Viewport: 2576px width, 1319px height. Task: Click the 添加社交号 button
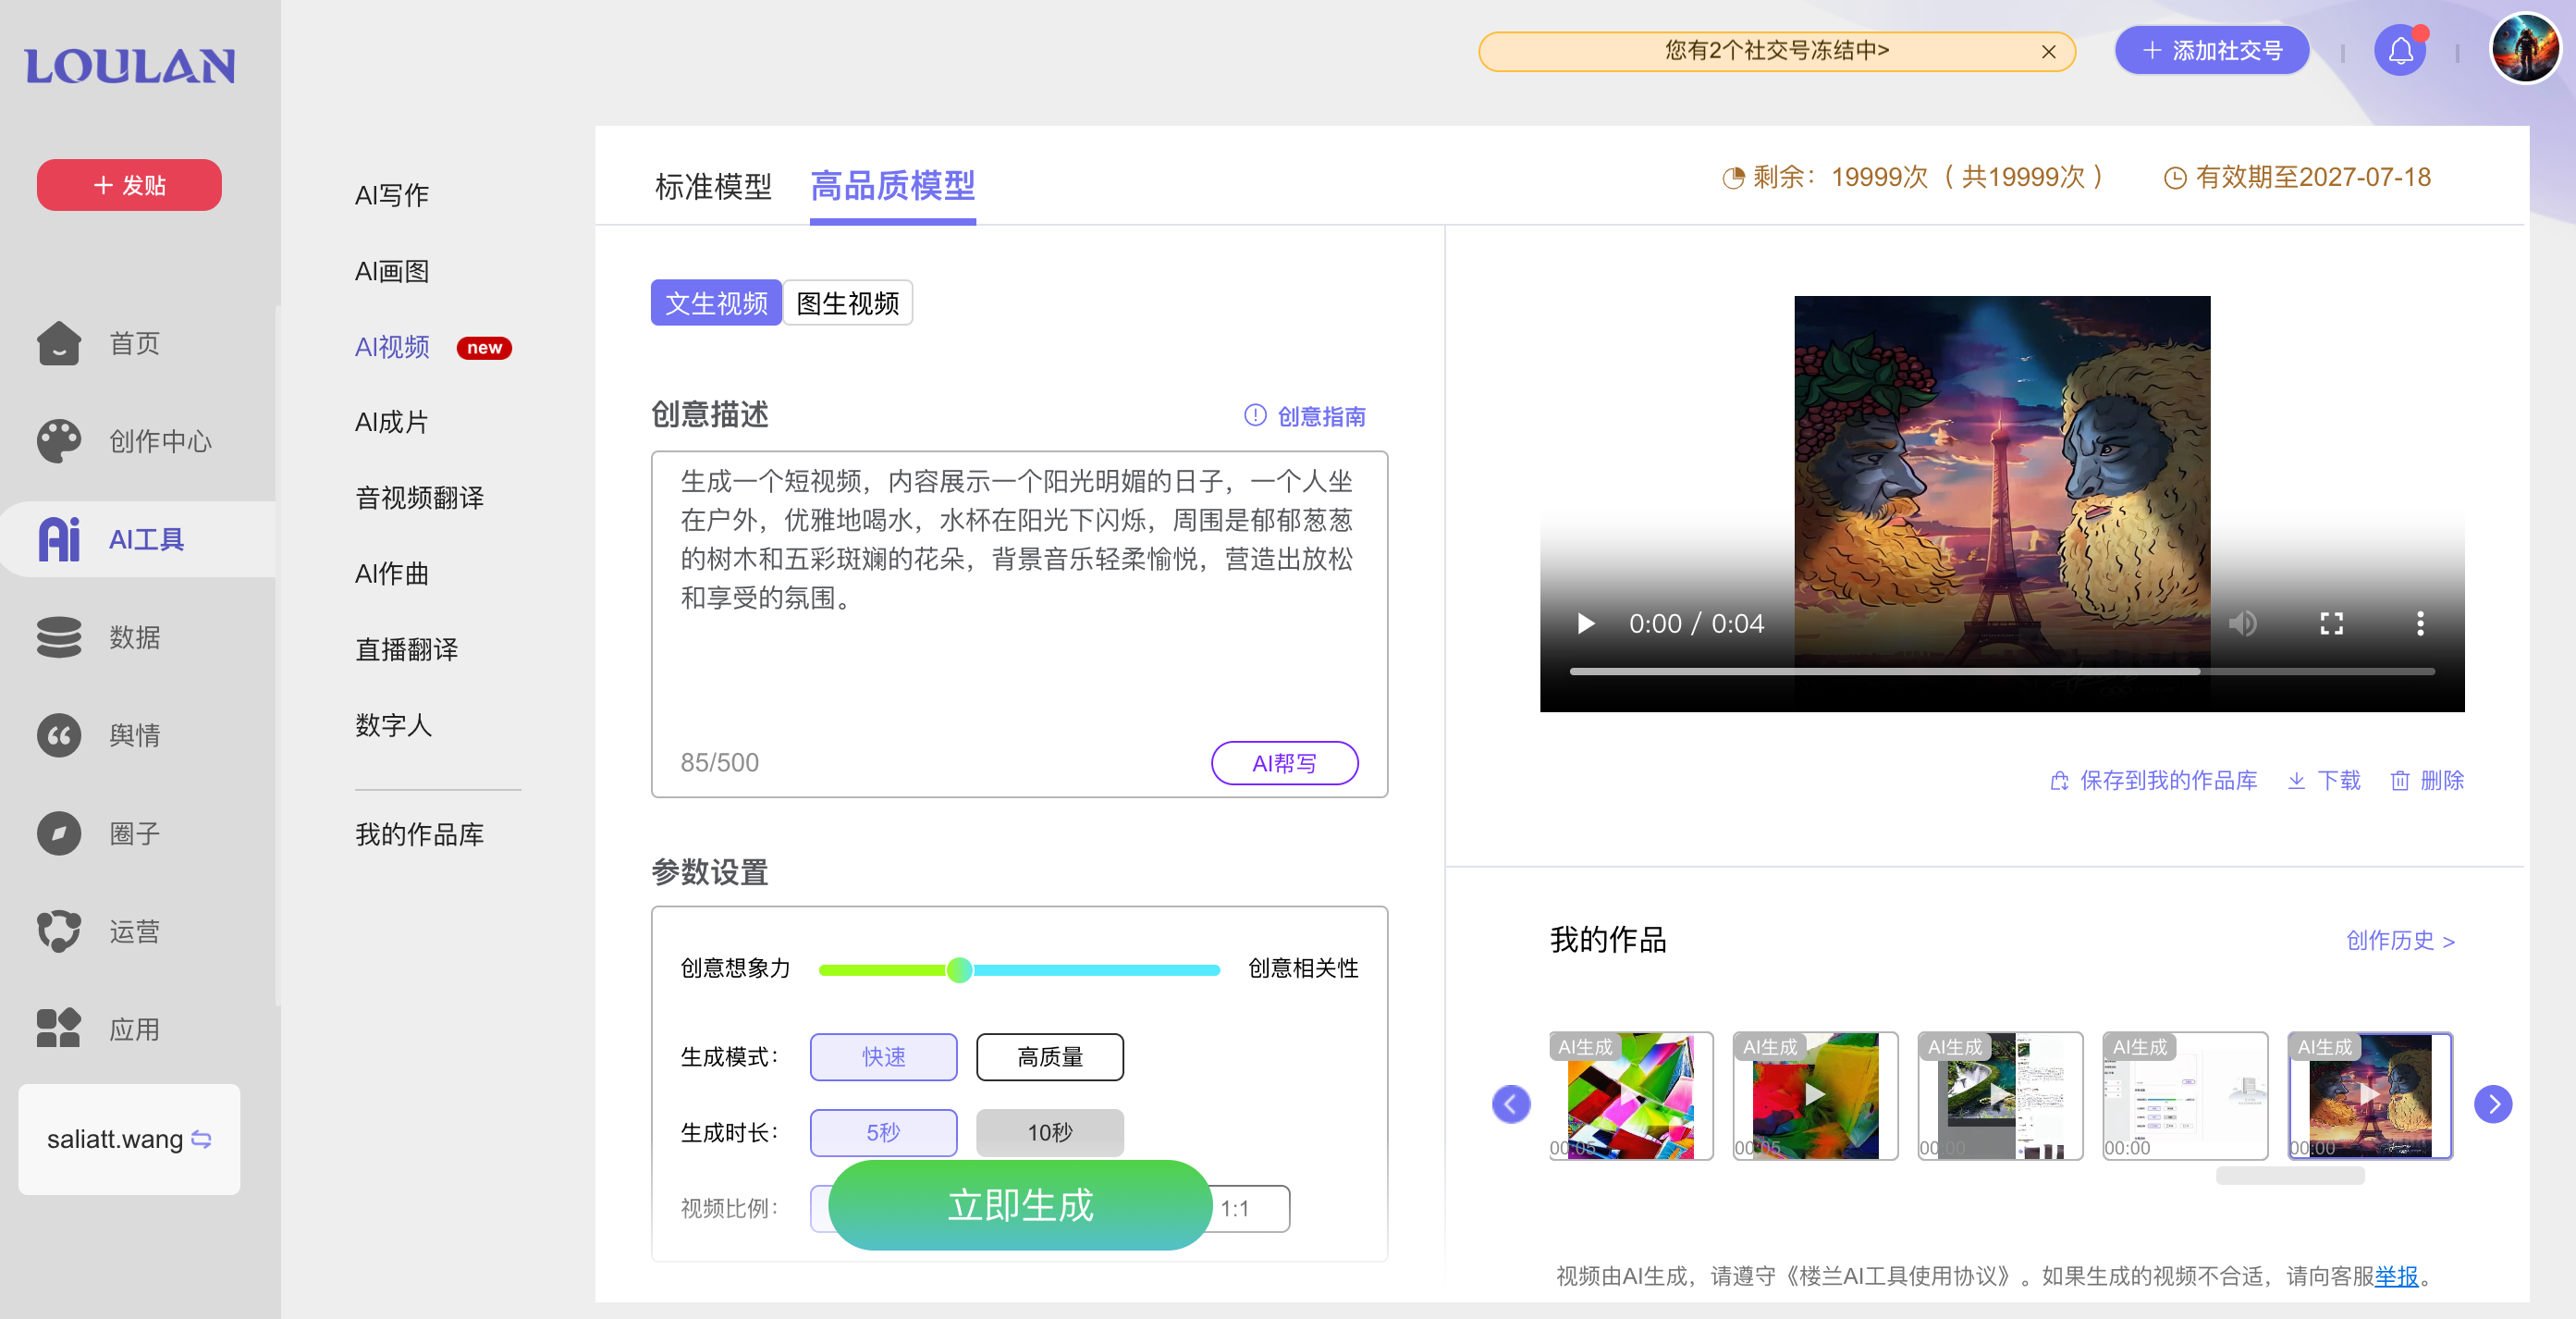[x=2211, y=50]
